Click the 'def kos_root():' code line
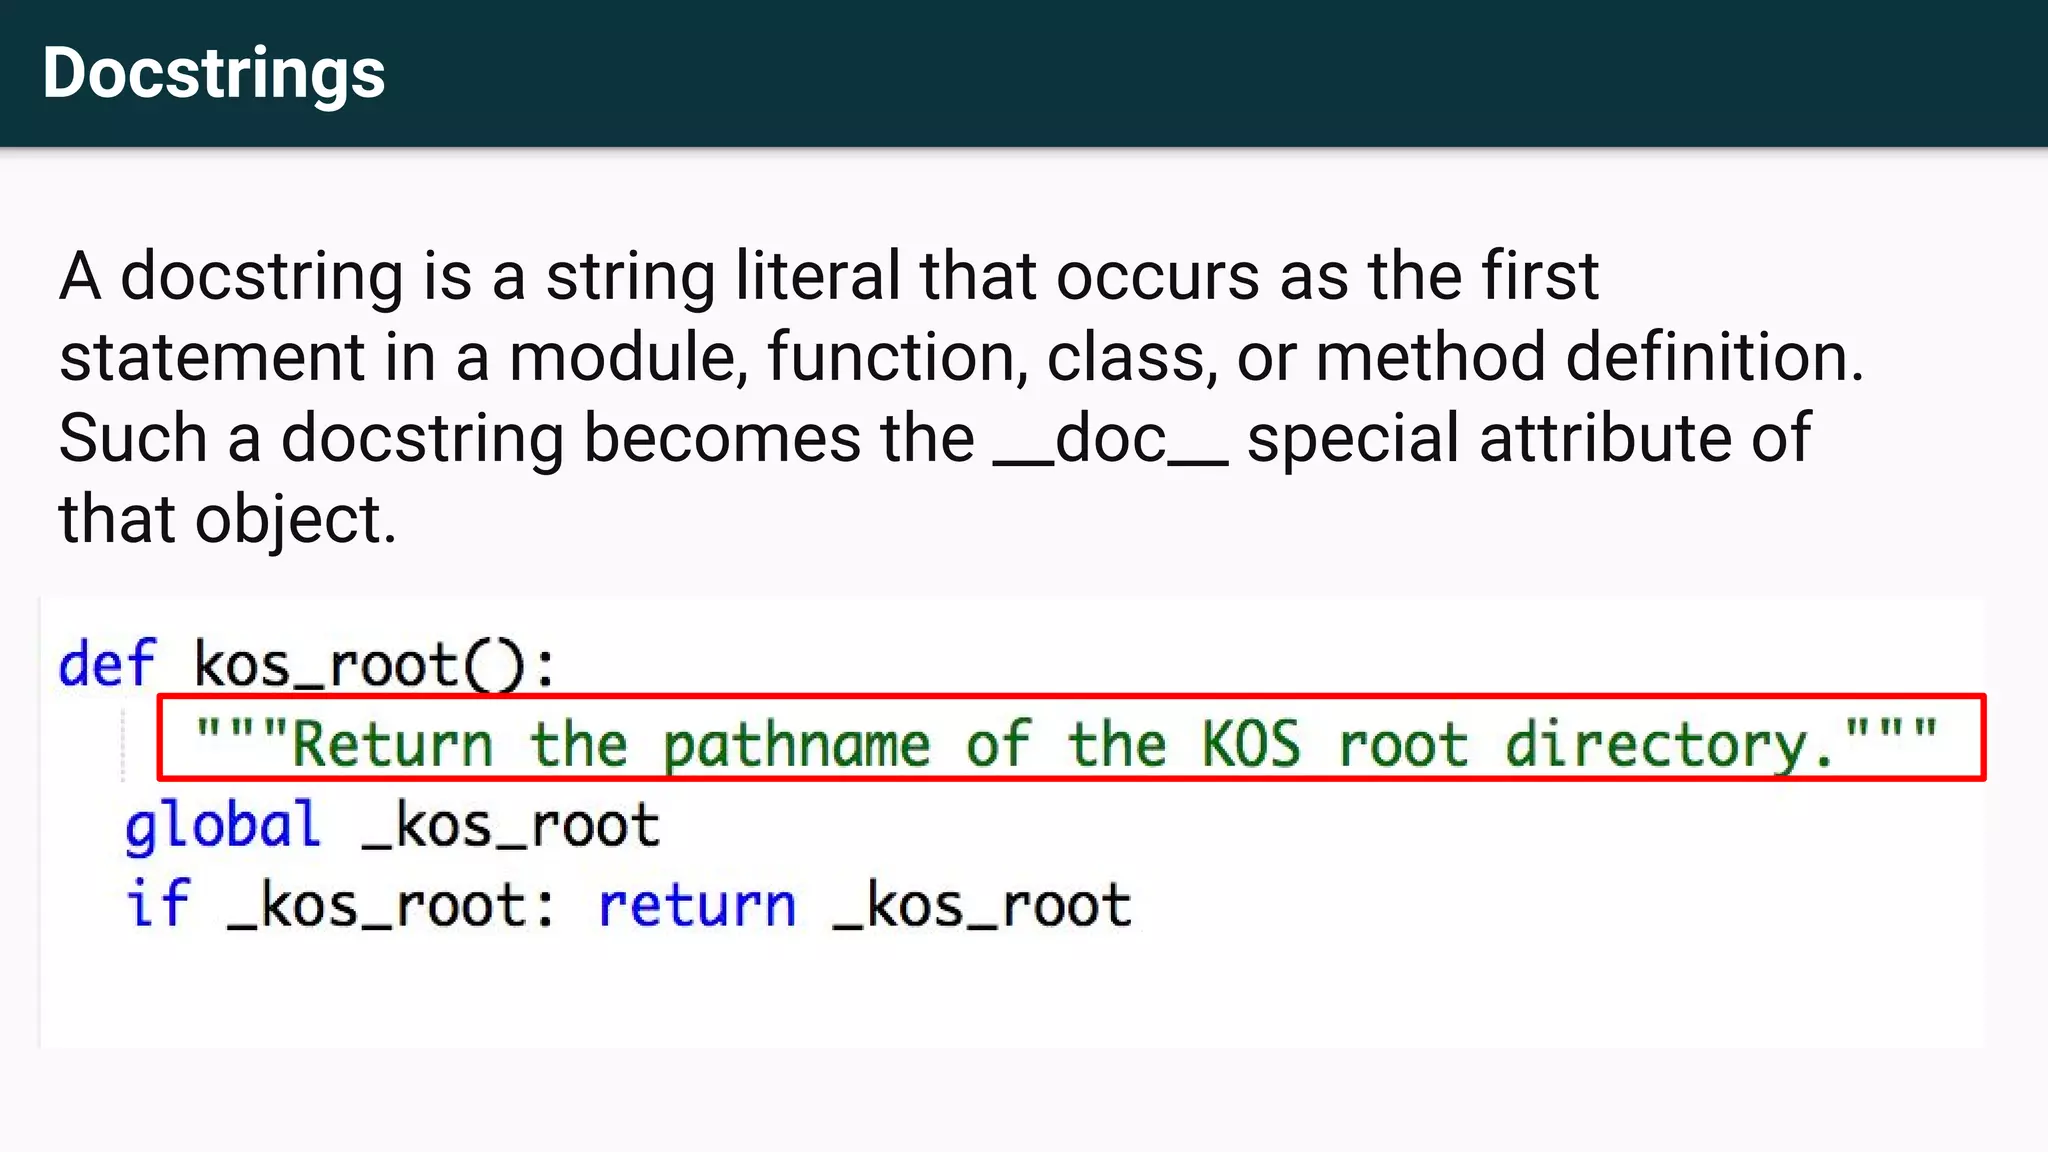This screenshot has width=2048, height=1152. [306, 664]
